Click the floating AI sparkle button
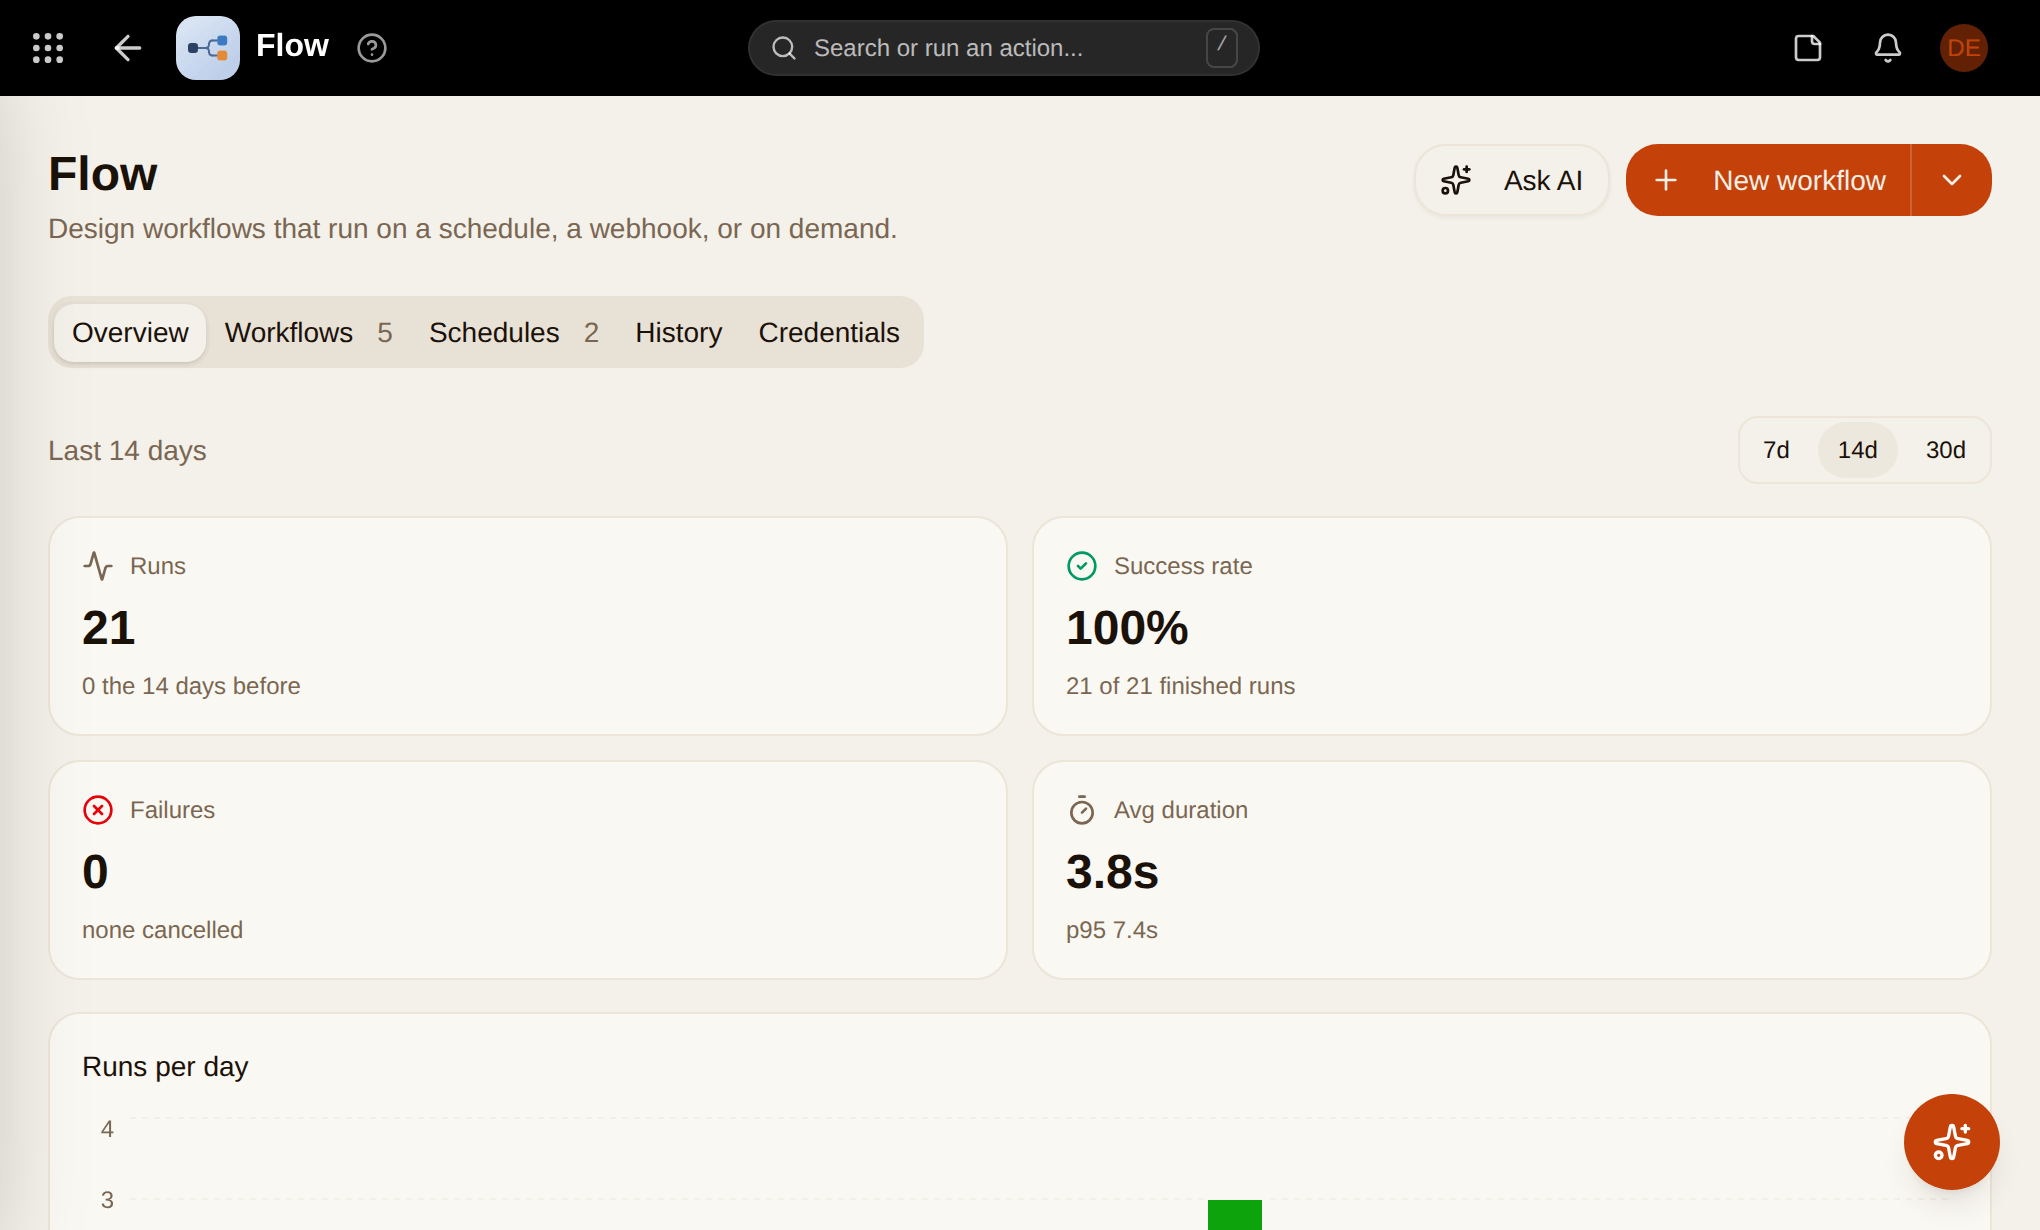Viewport: 2040px width, 1230px height. (x=1952, y=1142)
